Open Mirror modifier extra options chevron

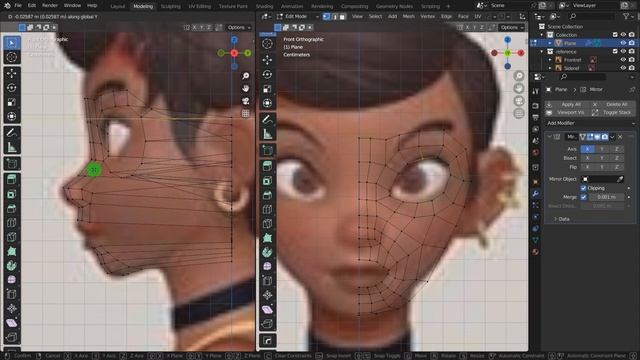(x=612, y=137)
